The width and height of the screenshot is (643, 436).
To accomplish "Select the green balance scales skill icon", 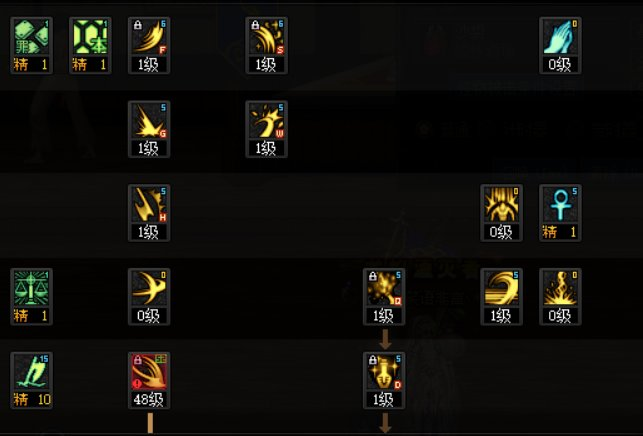I will point(32,288).
